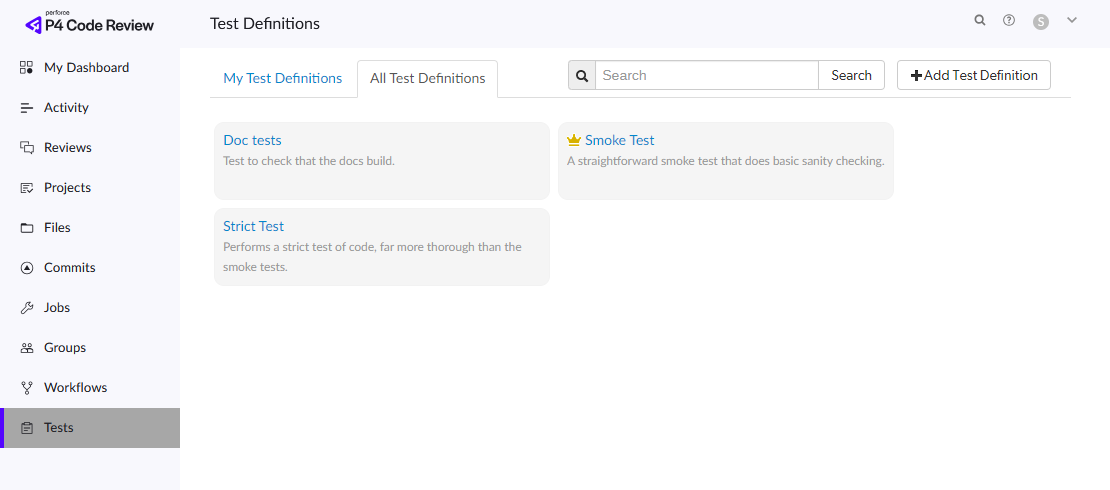Screen dimensions: 1110x490
Task: Click the user avatar icon
Action: click(1041, 21)
